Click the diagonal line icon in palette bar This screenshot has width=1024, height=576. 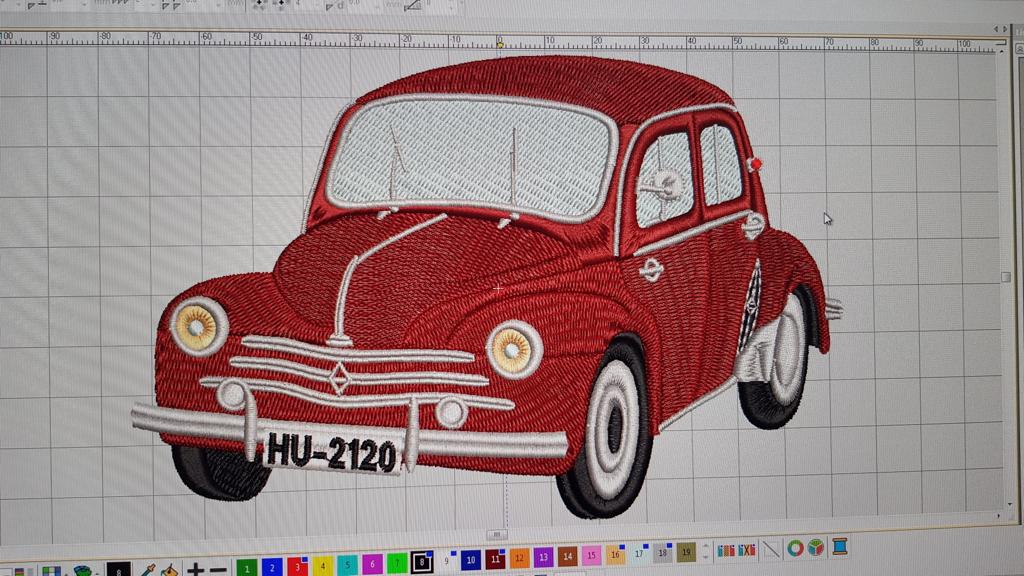point(771,549)
